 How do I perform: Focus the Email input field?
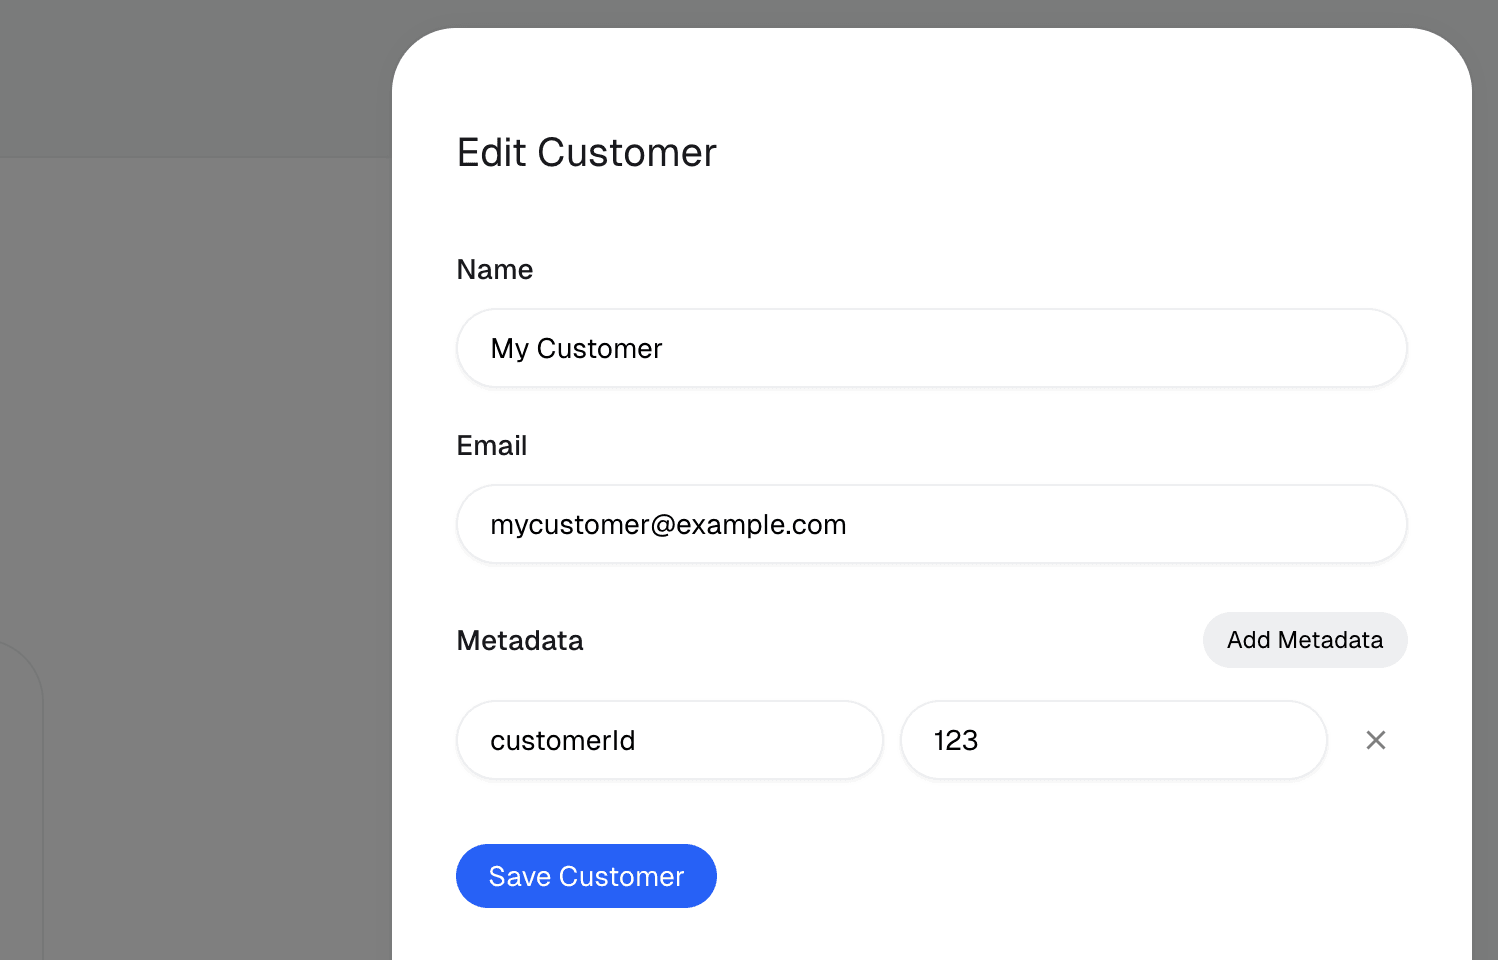[x=932, y=524]
